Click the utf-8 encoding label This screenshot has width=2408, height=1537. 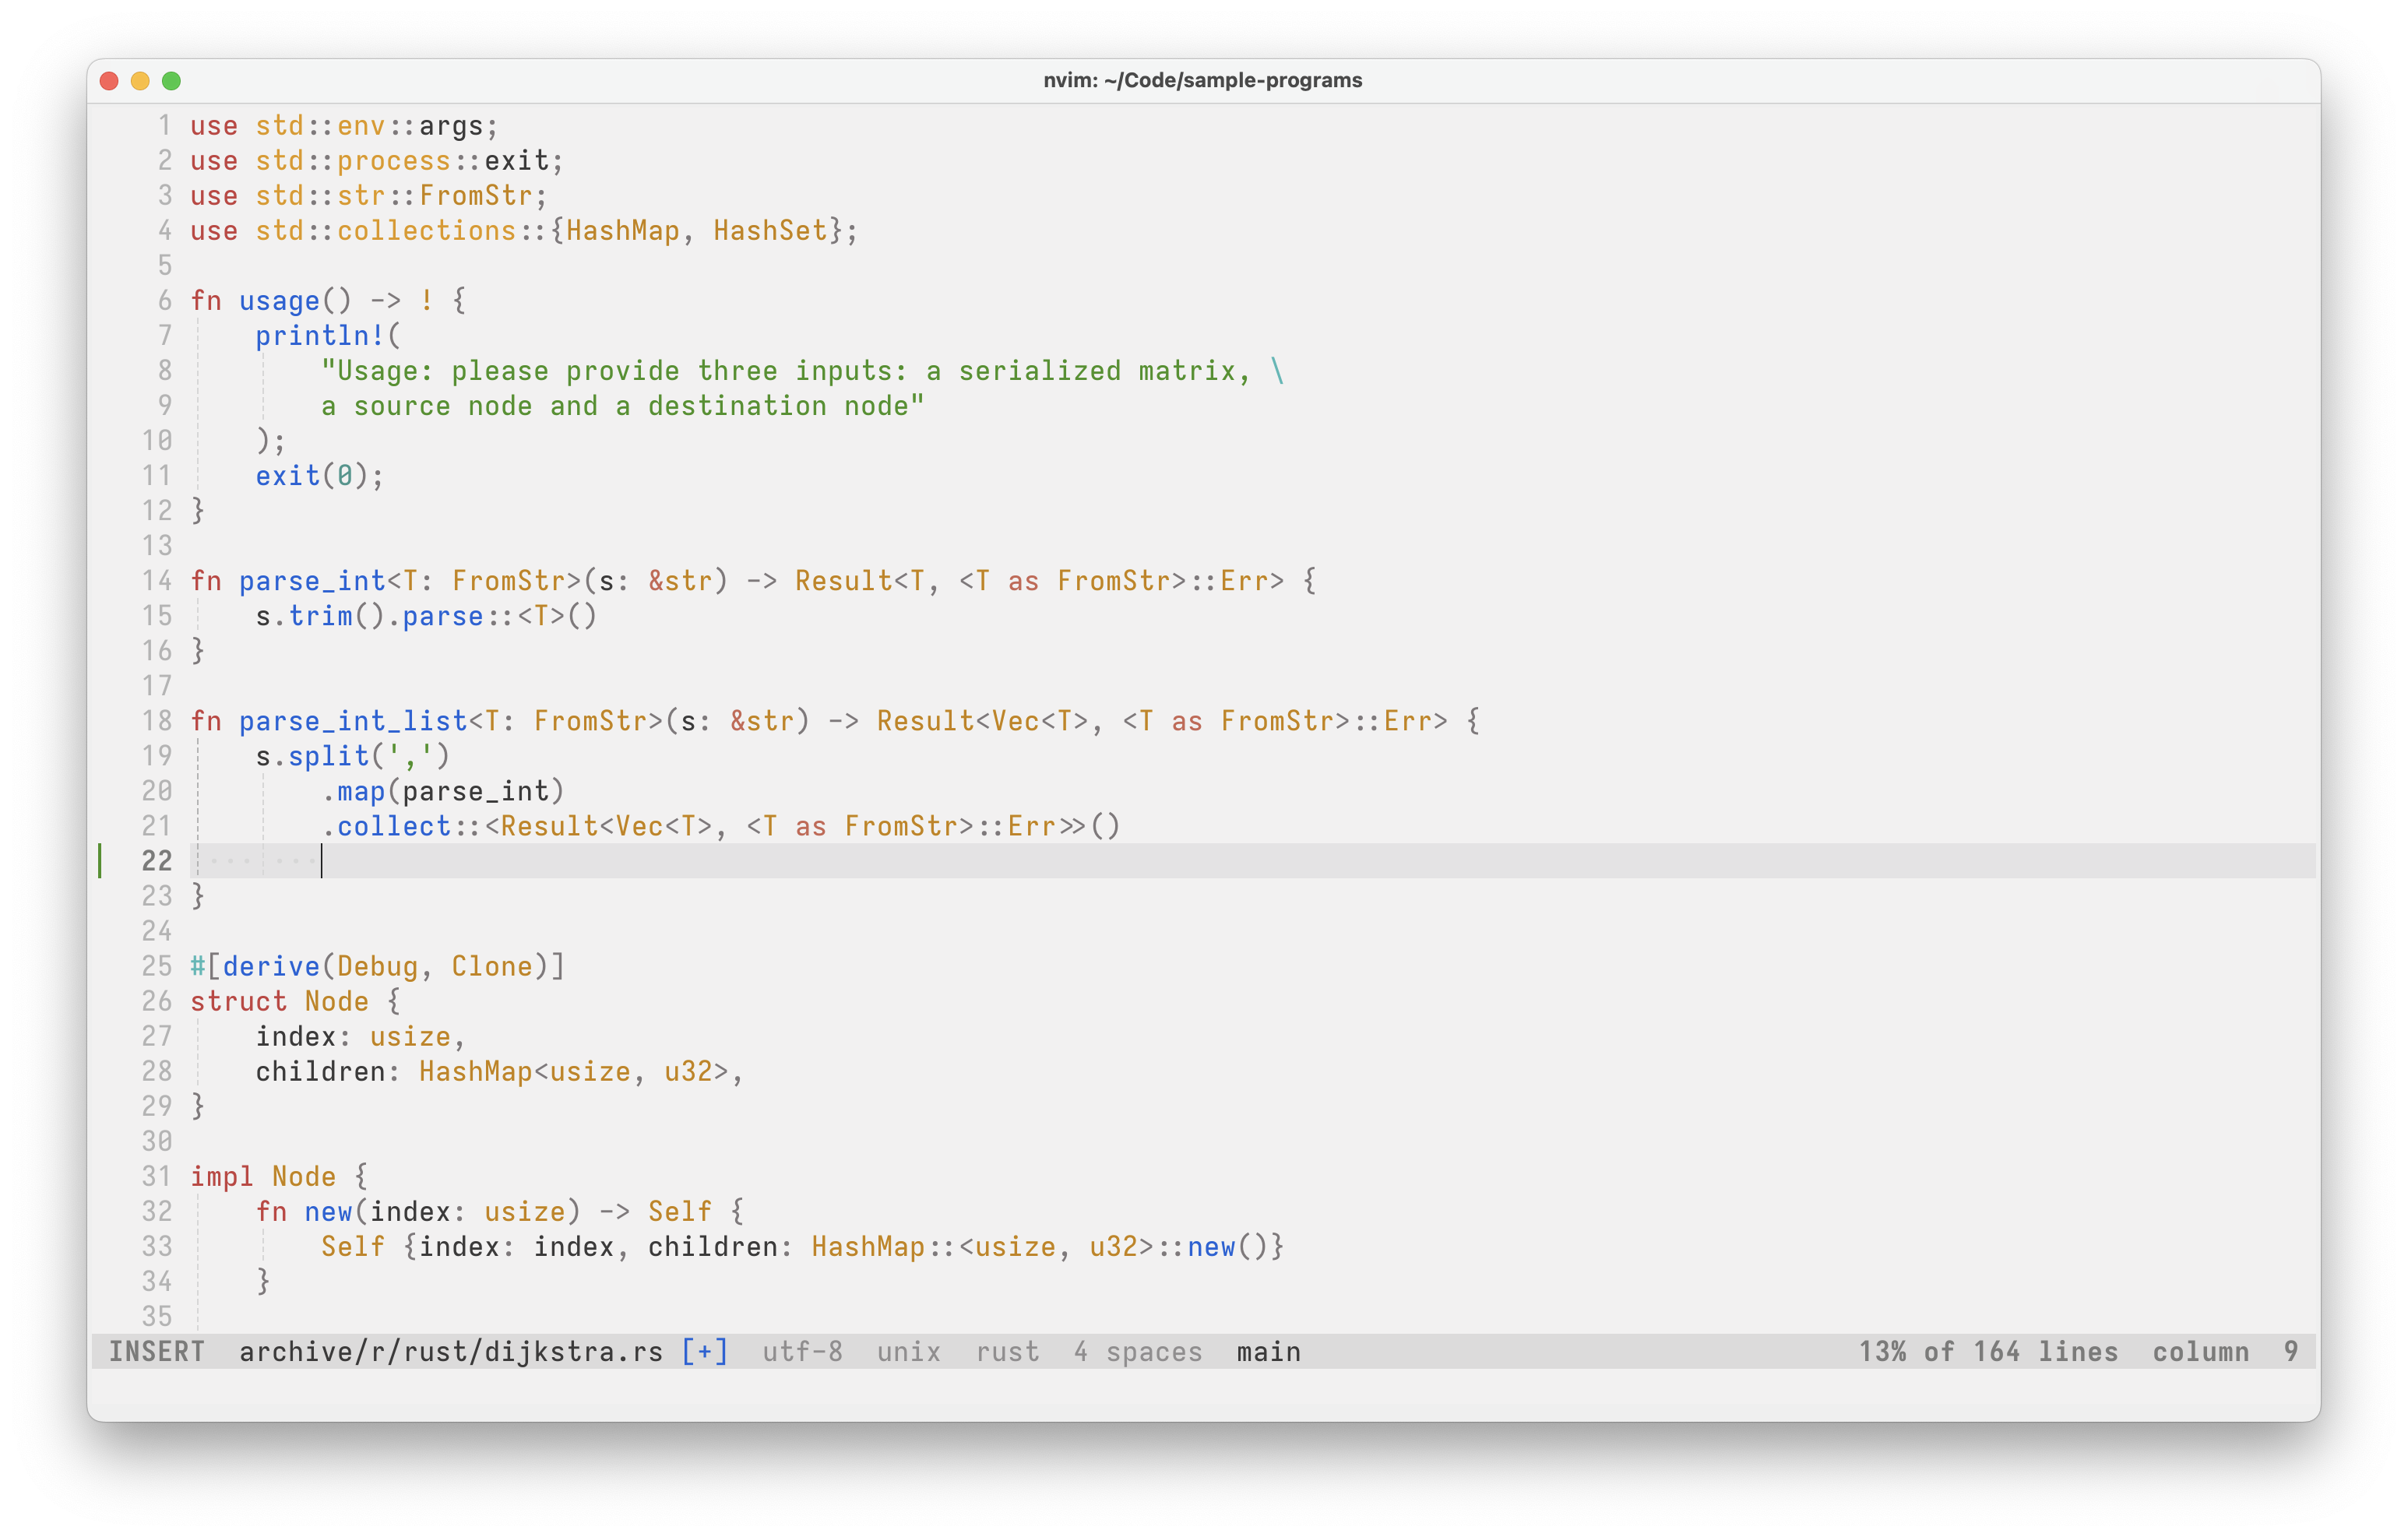tap(802, 1352)
